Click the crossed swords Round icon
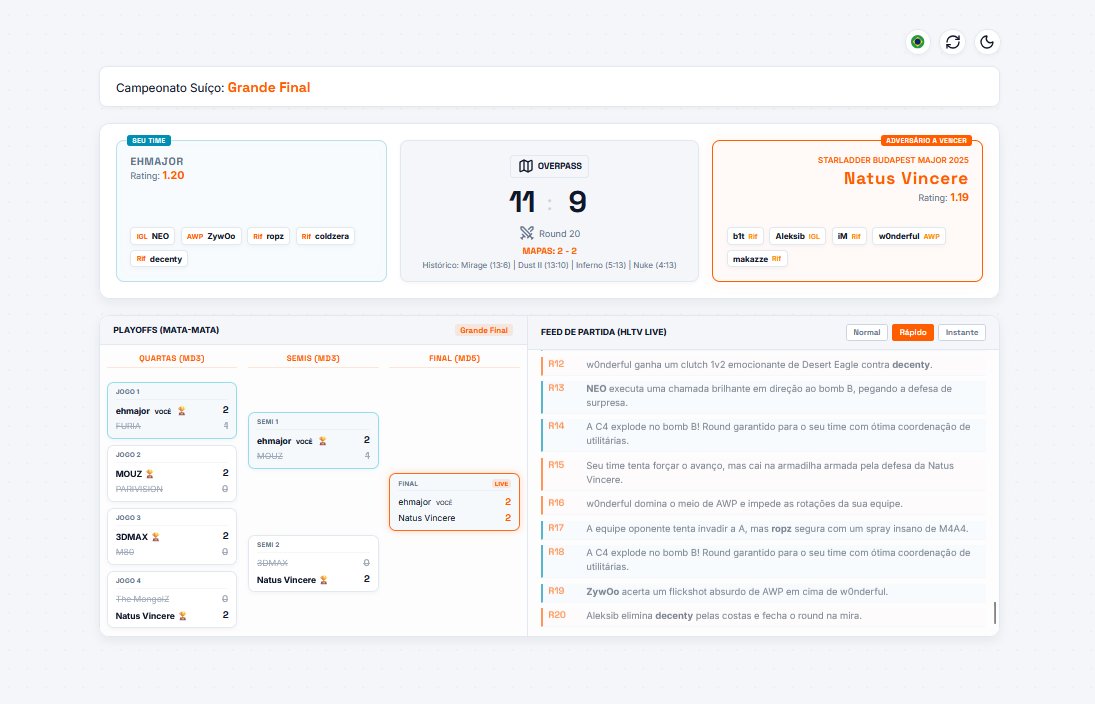The image size is (1095, 704). click(x=527, y=233)
